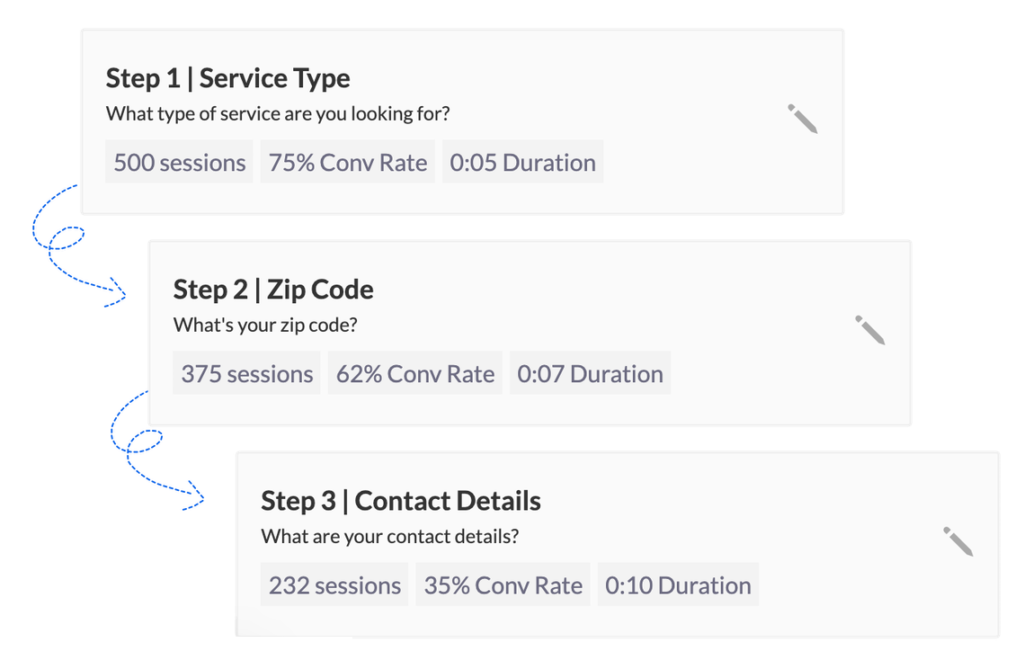Select the Step 1 | Service Type heading

228,78
